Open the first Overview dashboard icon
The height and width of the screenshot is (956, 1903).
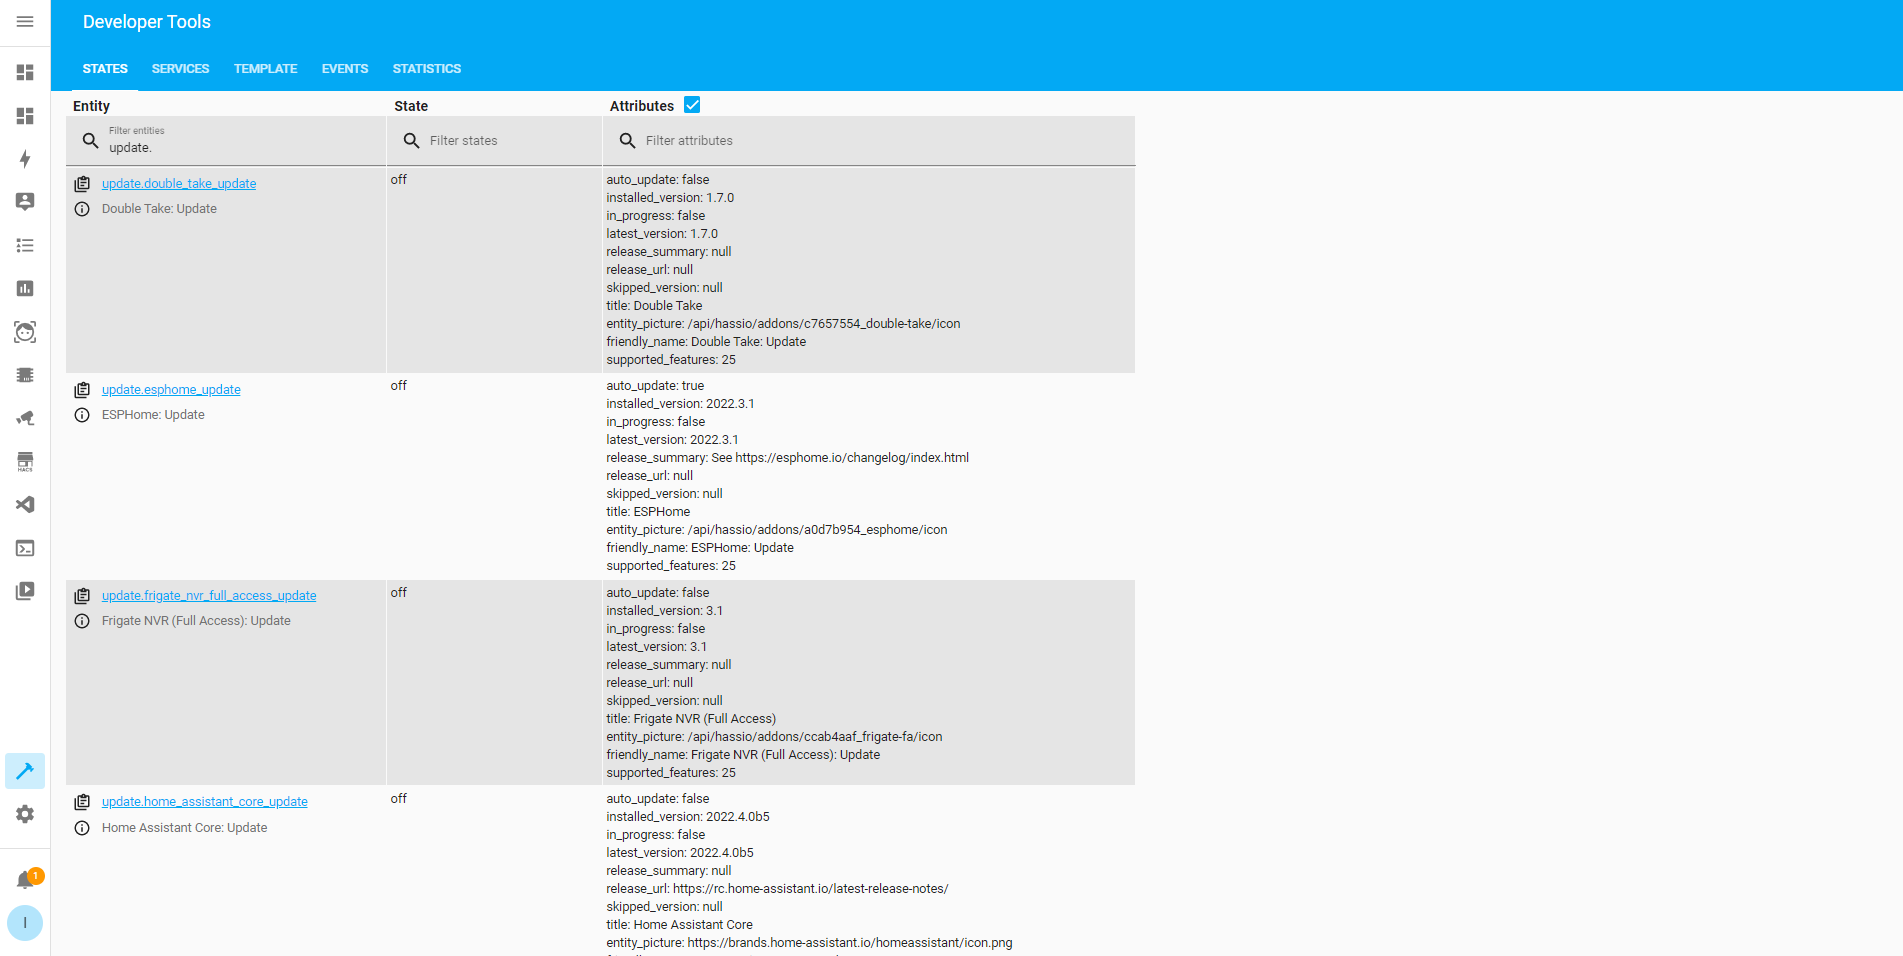click(25, 73)
